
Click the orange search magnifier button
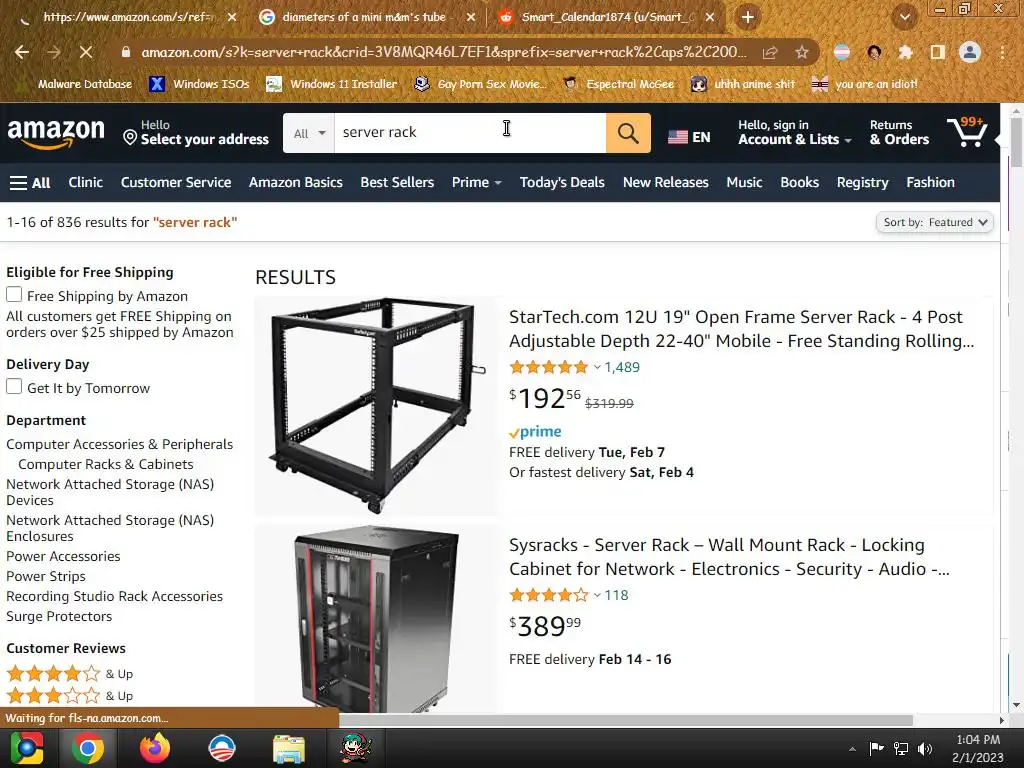point(628,133)
